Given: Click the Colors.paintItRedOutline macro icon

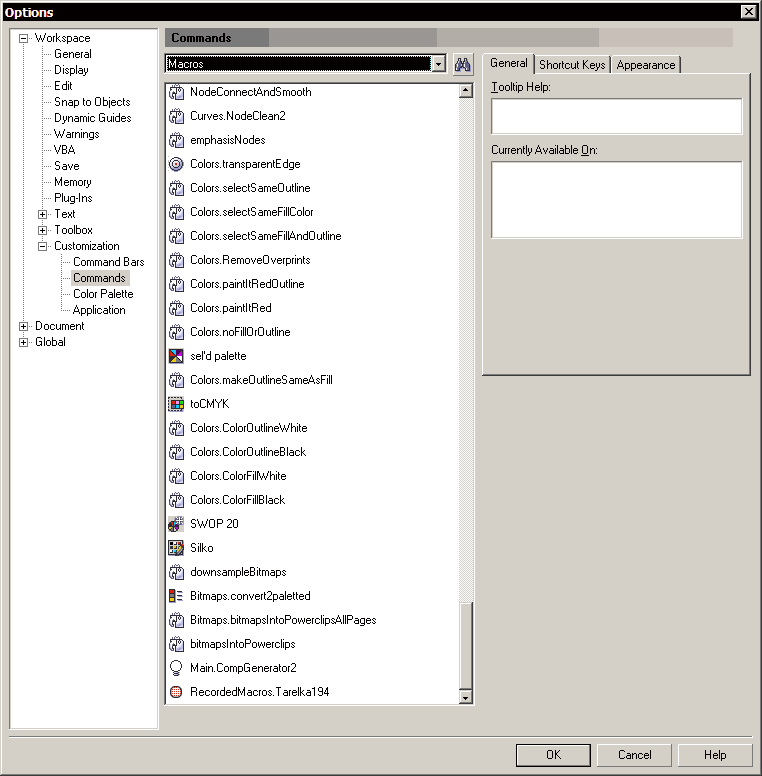Looking at the screenshot, I should point(176,284).
